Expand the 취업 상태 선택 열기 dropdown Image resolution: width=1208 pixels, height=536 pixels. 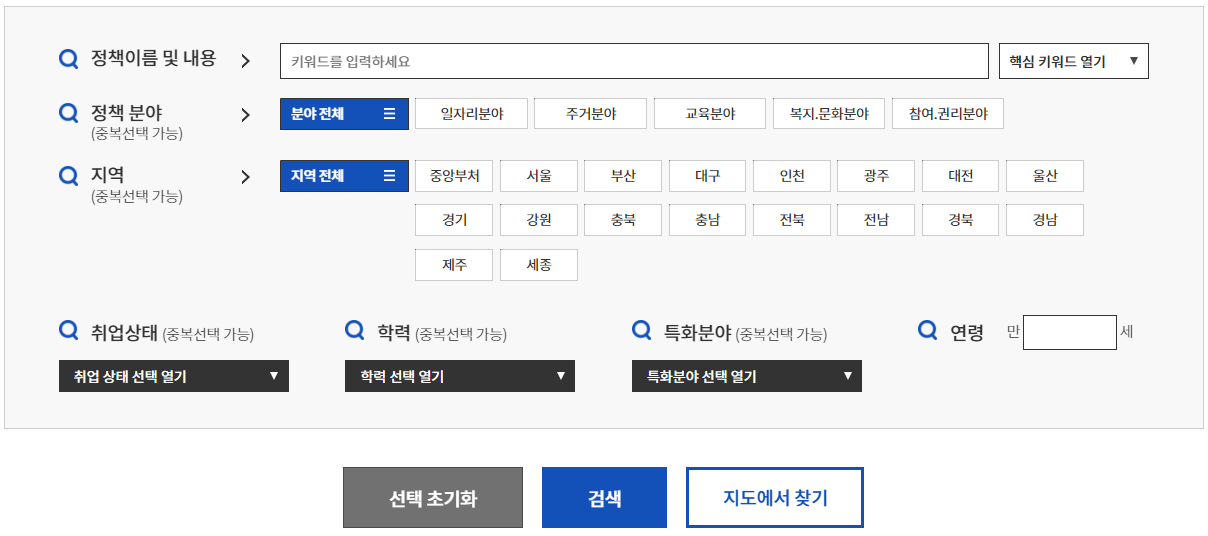coord(174,376)
